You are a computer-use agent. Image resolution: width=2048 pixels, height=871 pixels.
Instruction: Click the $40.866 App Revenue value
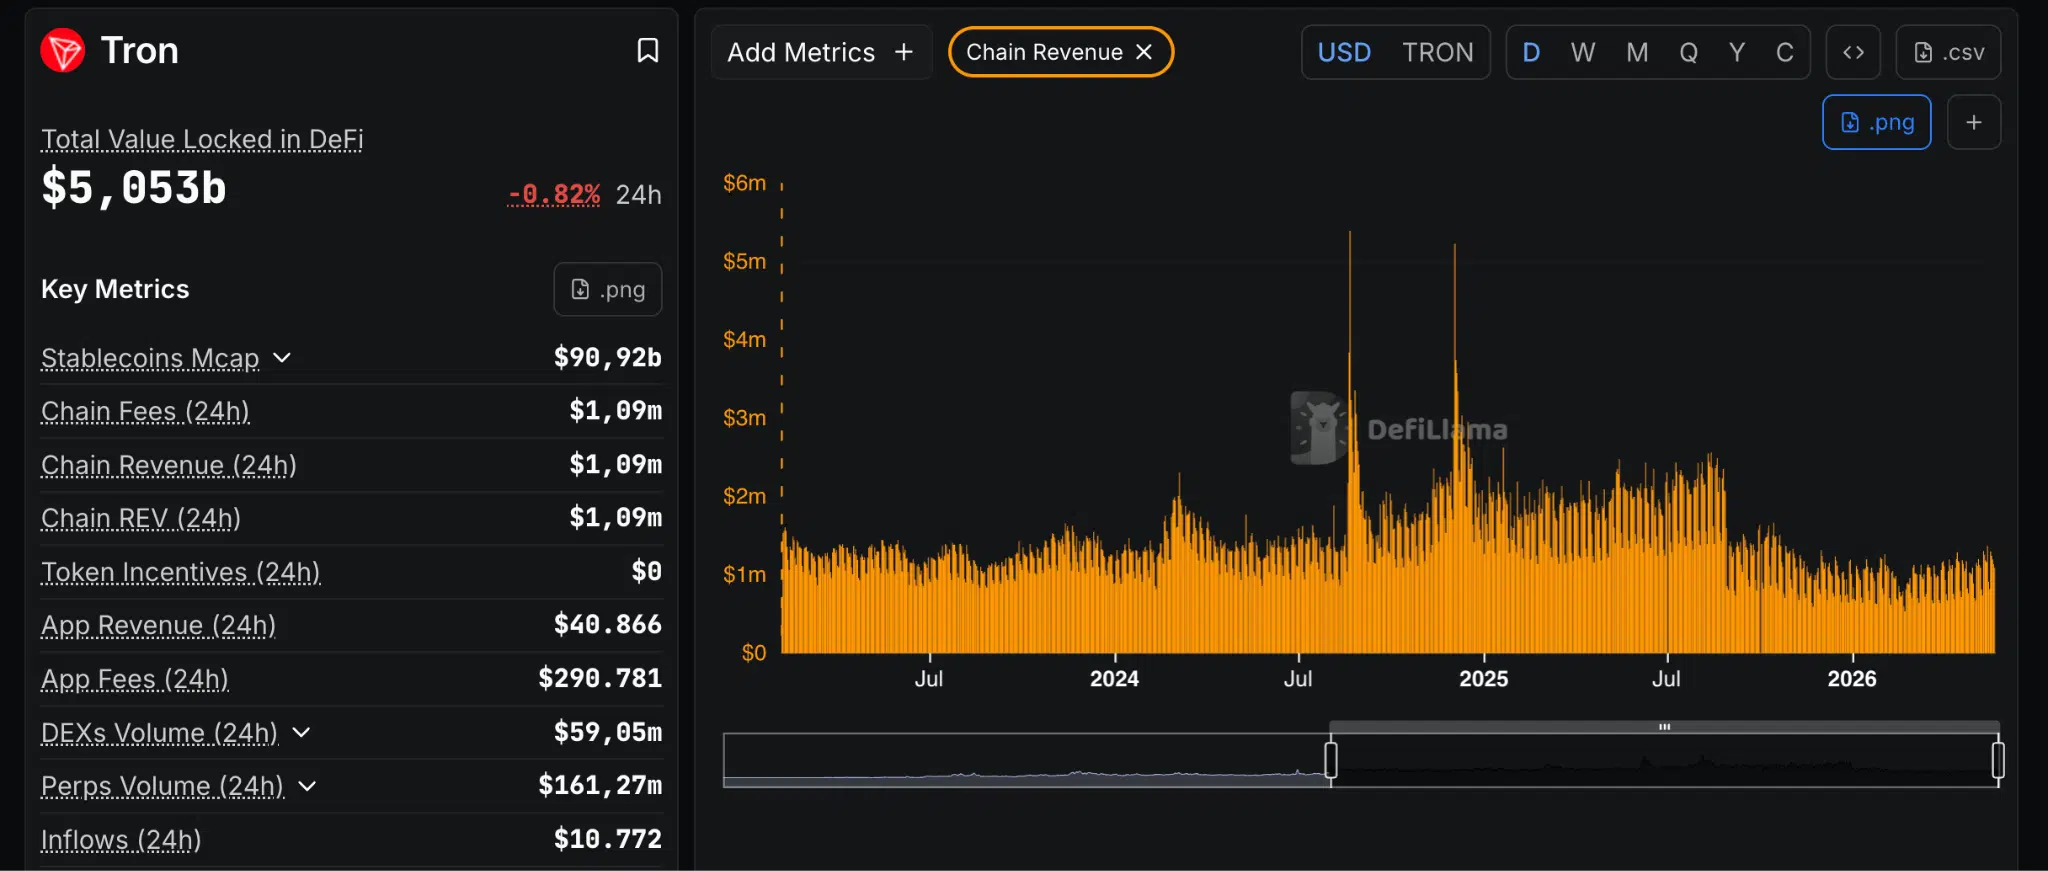pyautogui.click(x=608, y=625)
